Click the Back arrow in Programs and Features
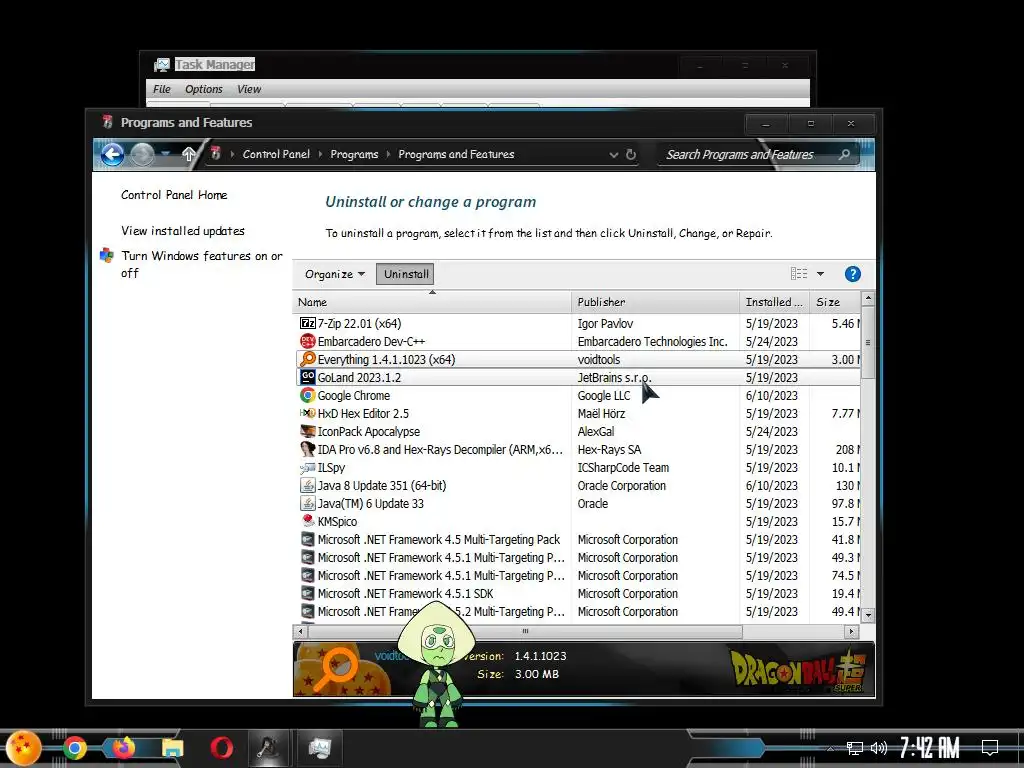This screenshot has height=768, width=1024. 112,154
